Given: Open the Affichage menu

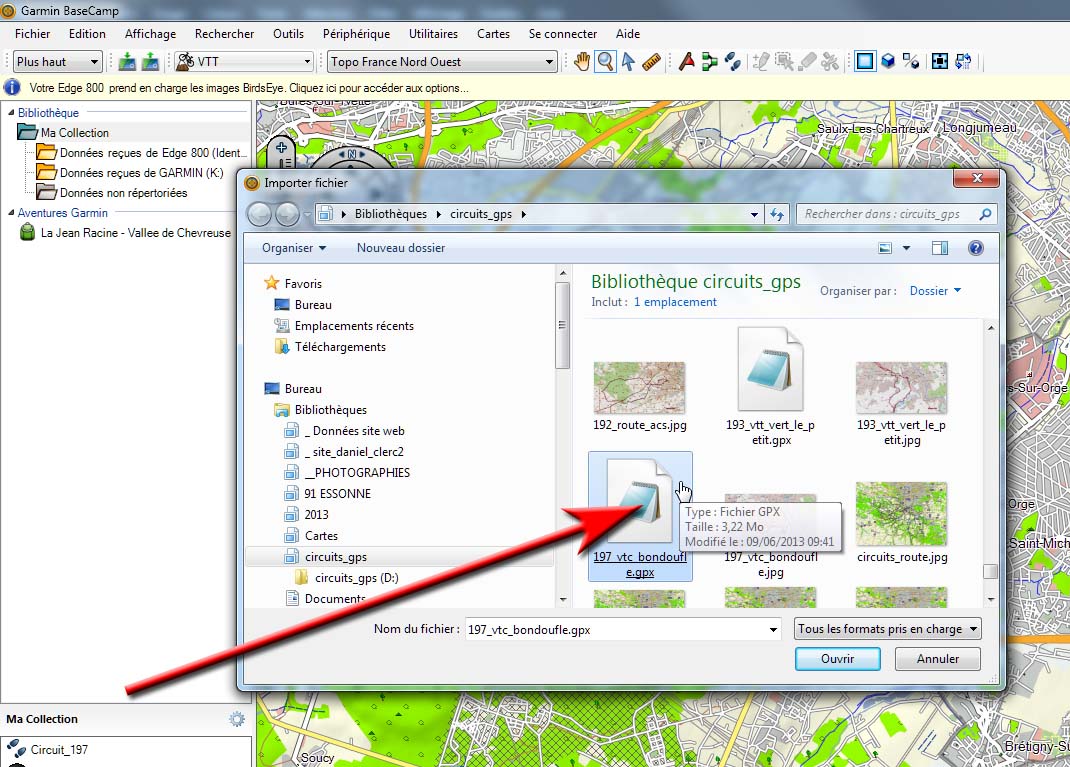Looking at the screenshot, I should [x=150, y=33].
